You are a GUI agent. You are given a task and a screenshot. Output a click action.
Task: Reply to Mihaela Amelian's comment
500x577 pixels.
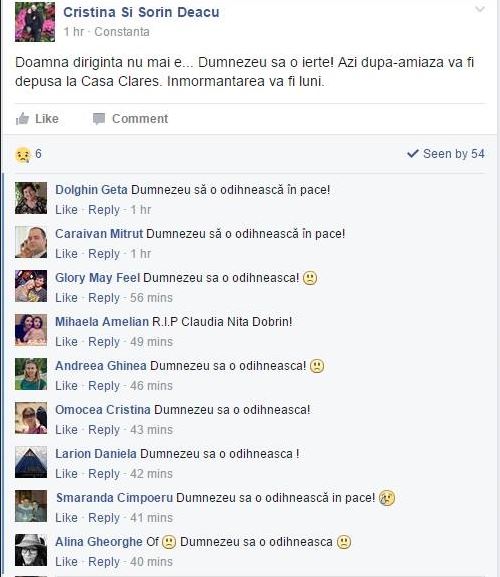pos(104,342)
